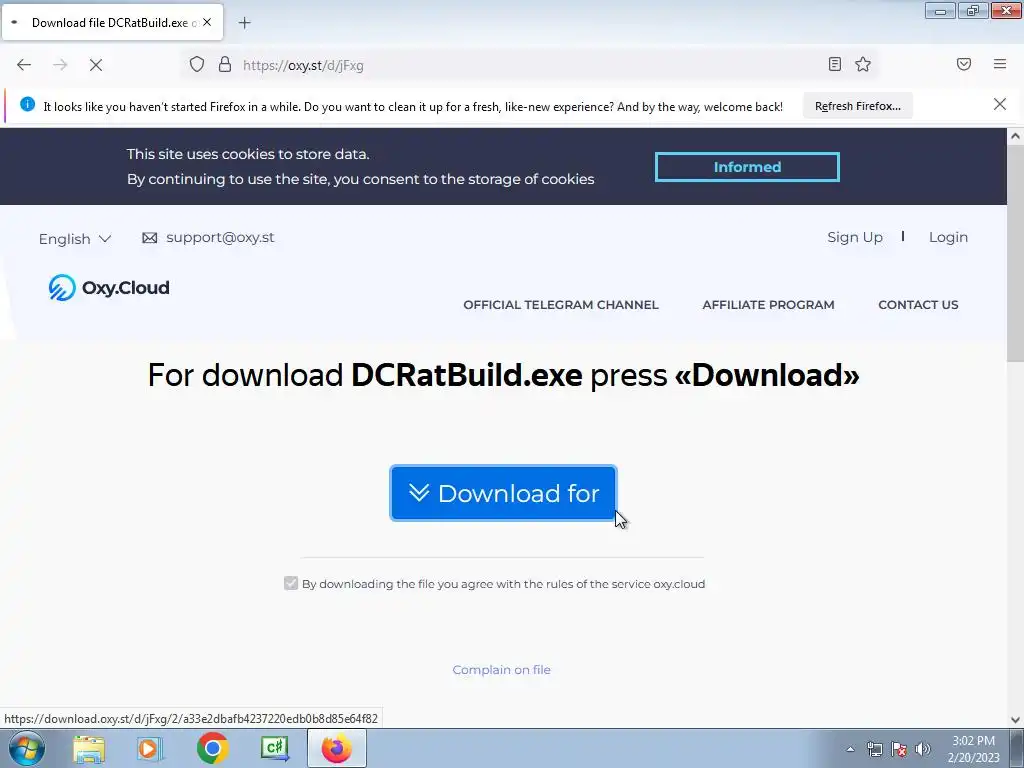
Task: Click the scrollbar up arrow
Action: (1015, 136)
